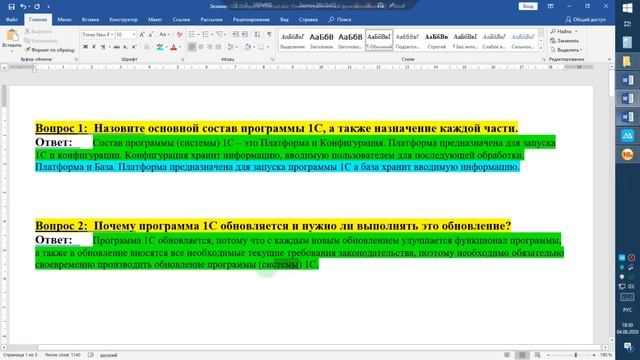Apply the Строгий style
The width and height of the screenshot is (640, 360).
coord(436,40)
